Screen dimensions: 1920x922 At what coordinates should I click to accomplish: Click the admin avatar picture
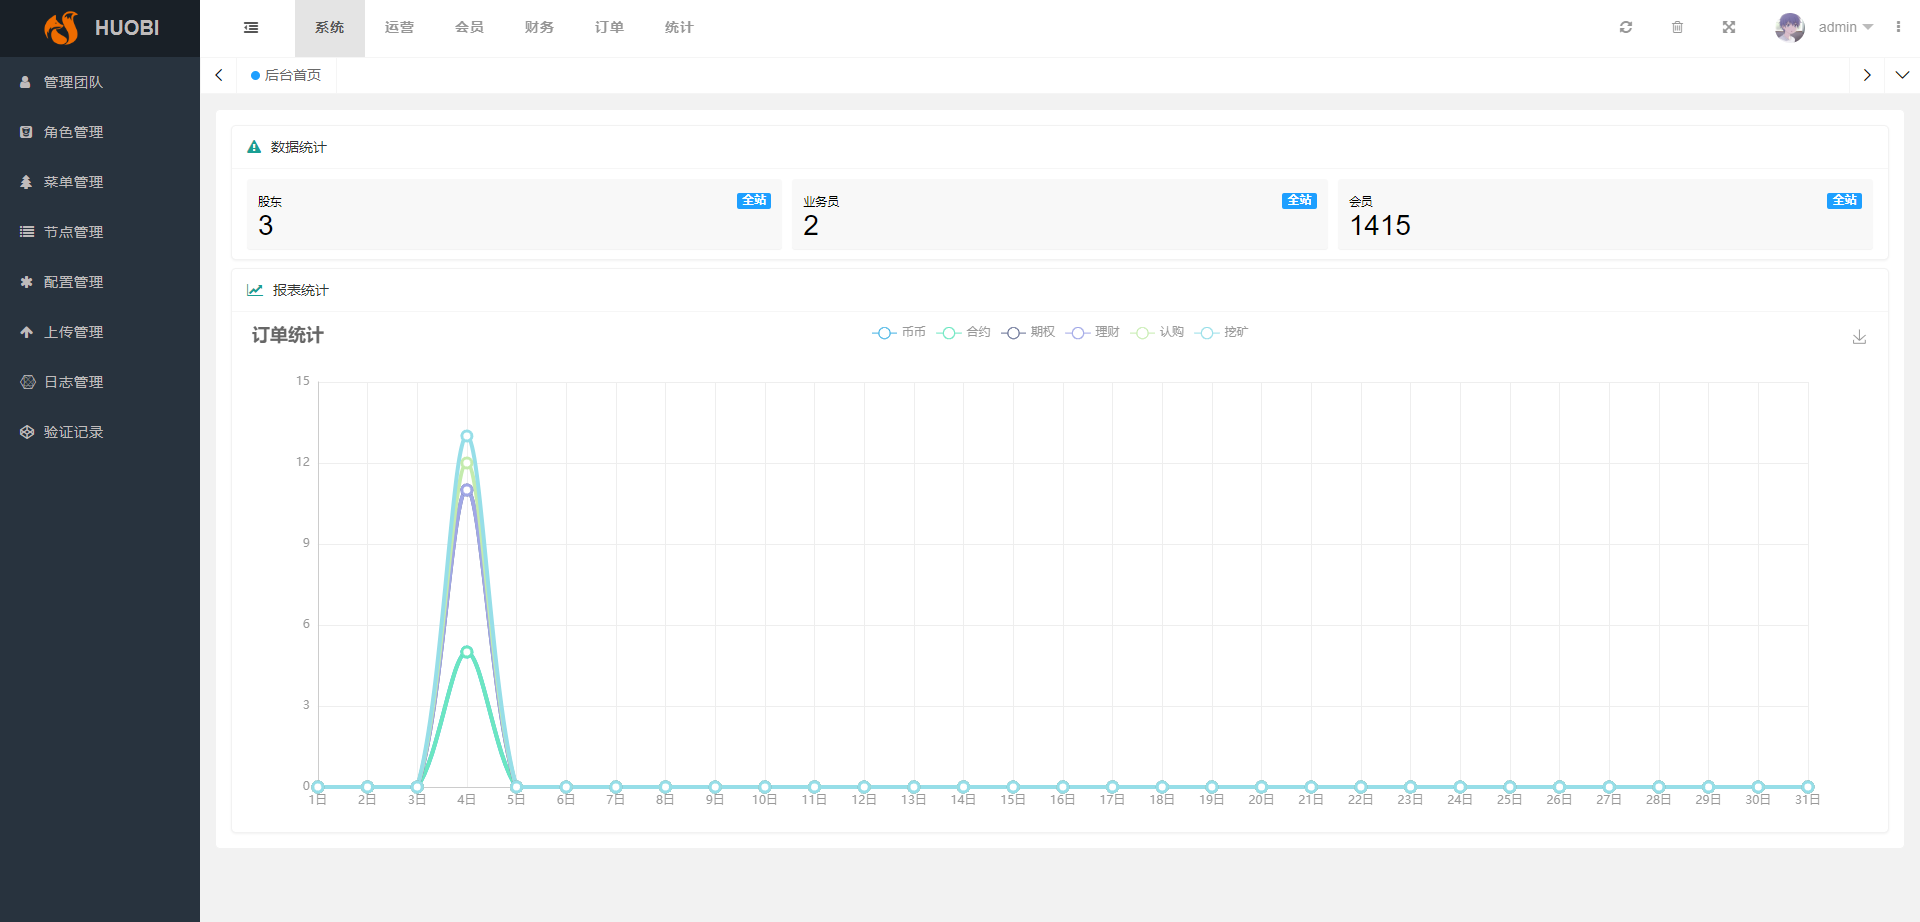[x=1790, y=27]
